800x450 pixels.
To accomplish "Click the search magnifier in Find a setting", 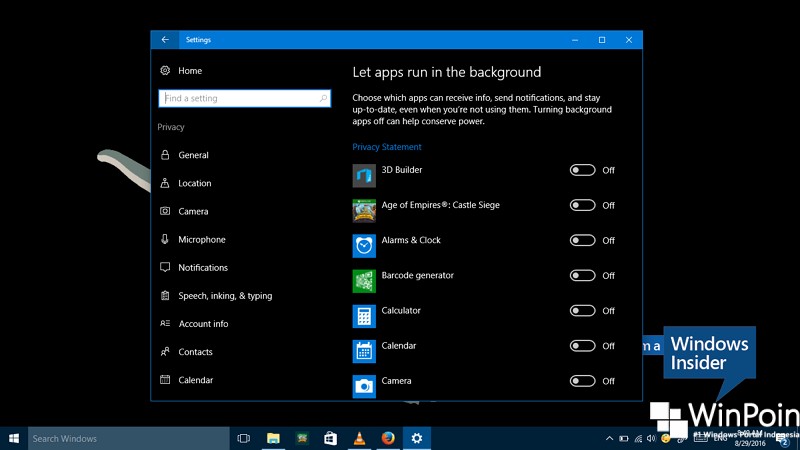I will coord(323,98).
